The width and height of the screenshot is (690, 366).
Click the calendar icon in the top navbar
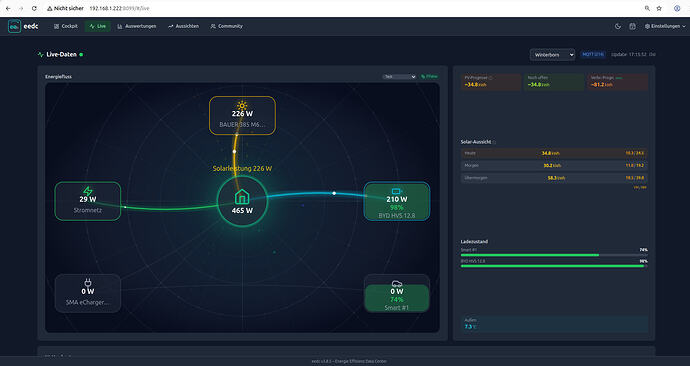point(632,26)
